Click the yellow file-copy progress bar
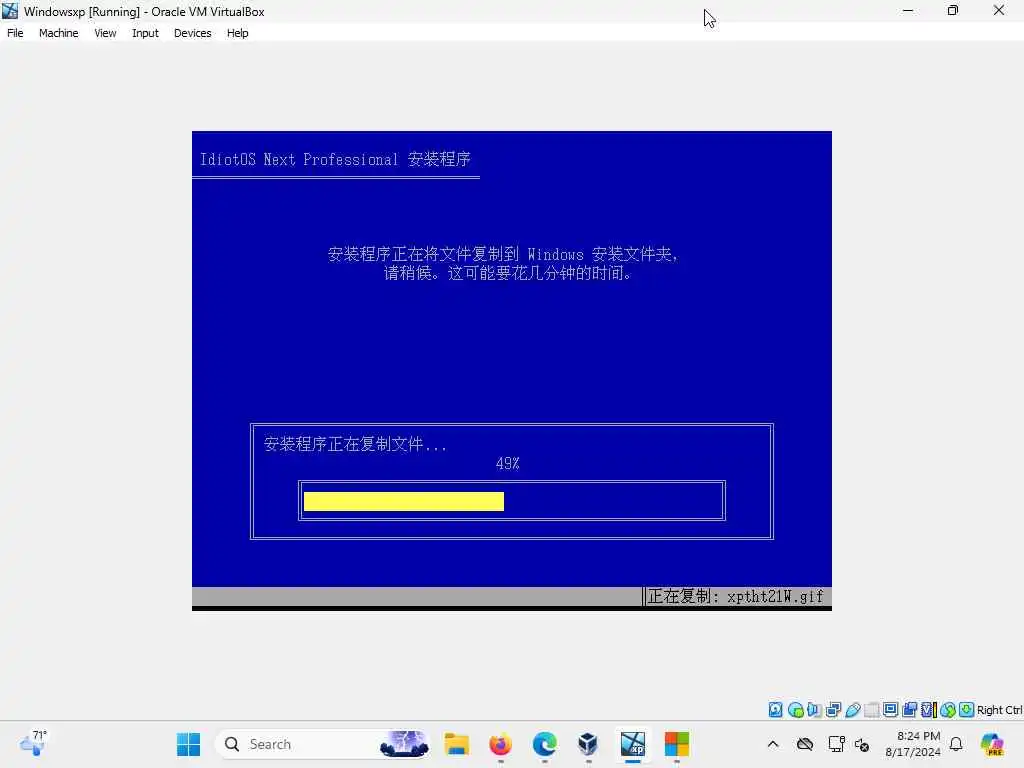This screenshot has height=768, width=1024. click(404, 501)
